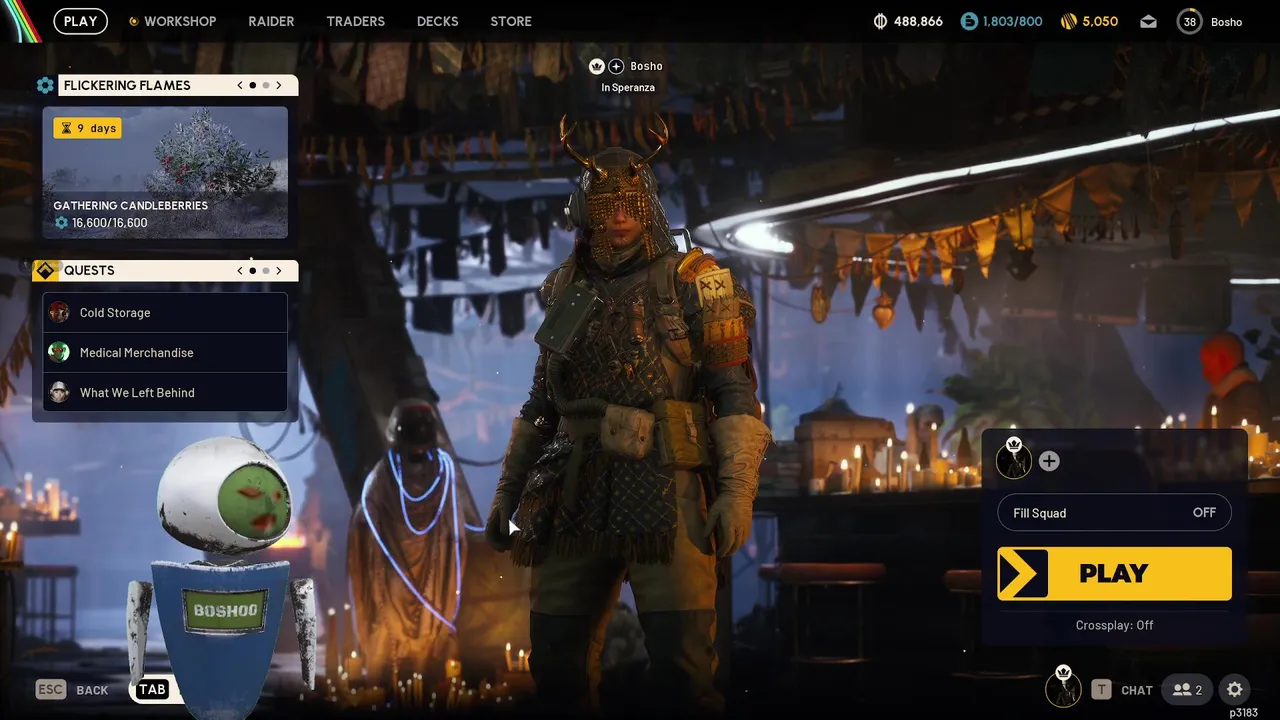Click the QUESTS header title

tap(89, 270)
